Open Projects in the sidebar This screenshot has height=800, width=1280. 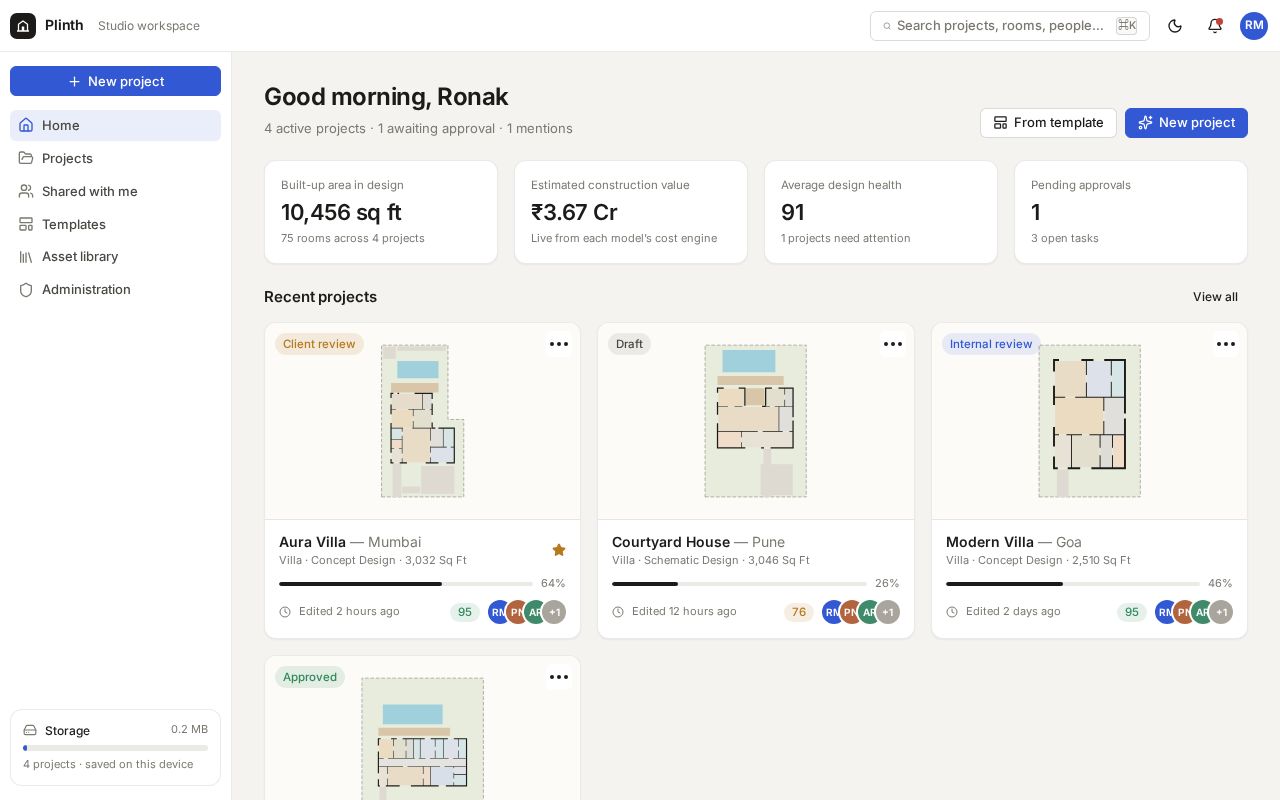[115, 158]
